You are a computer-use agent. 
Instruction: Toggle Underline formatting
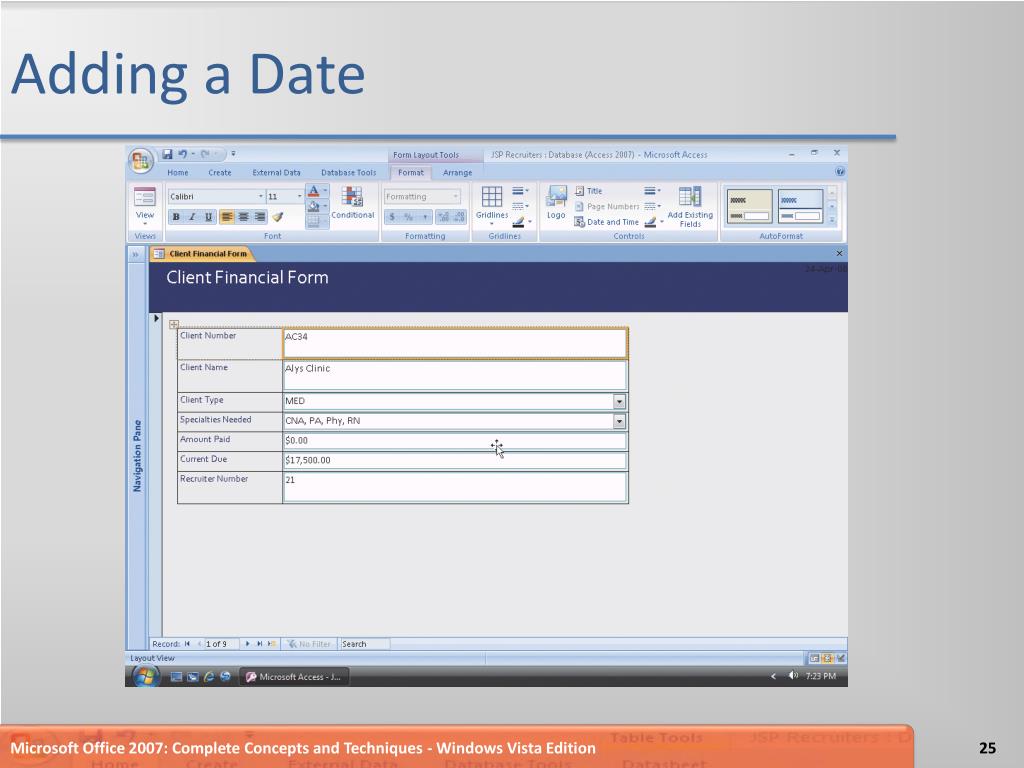[x=208, y=217]
